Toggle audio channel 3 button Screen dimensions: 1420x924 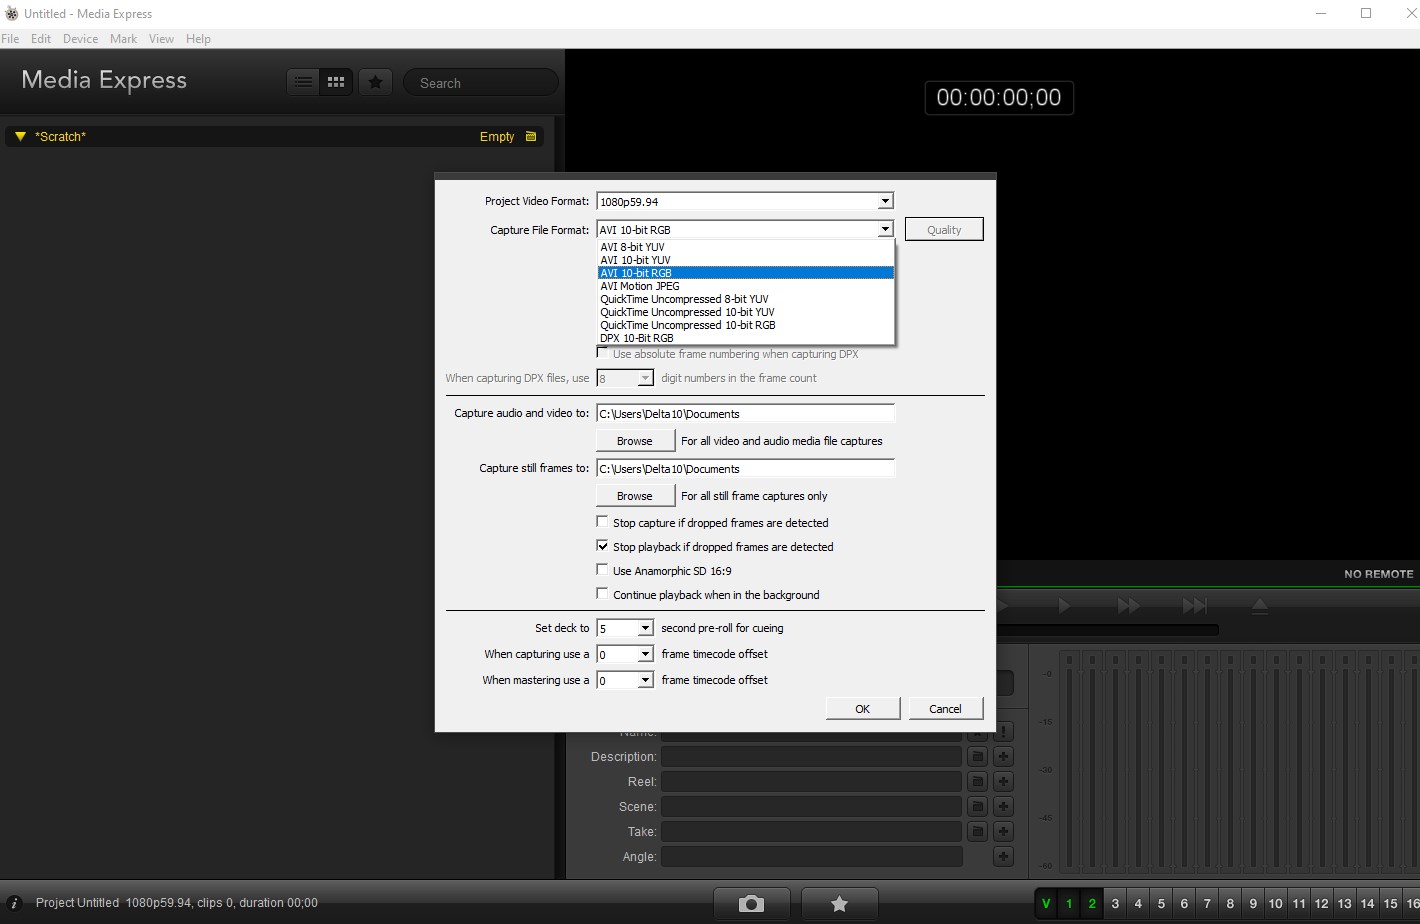pos(1115,904)
